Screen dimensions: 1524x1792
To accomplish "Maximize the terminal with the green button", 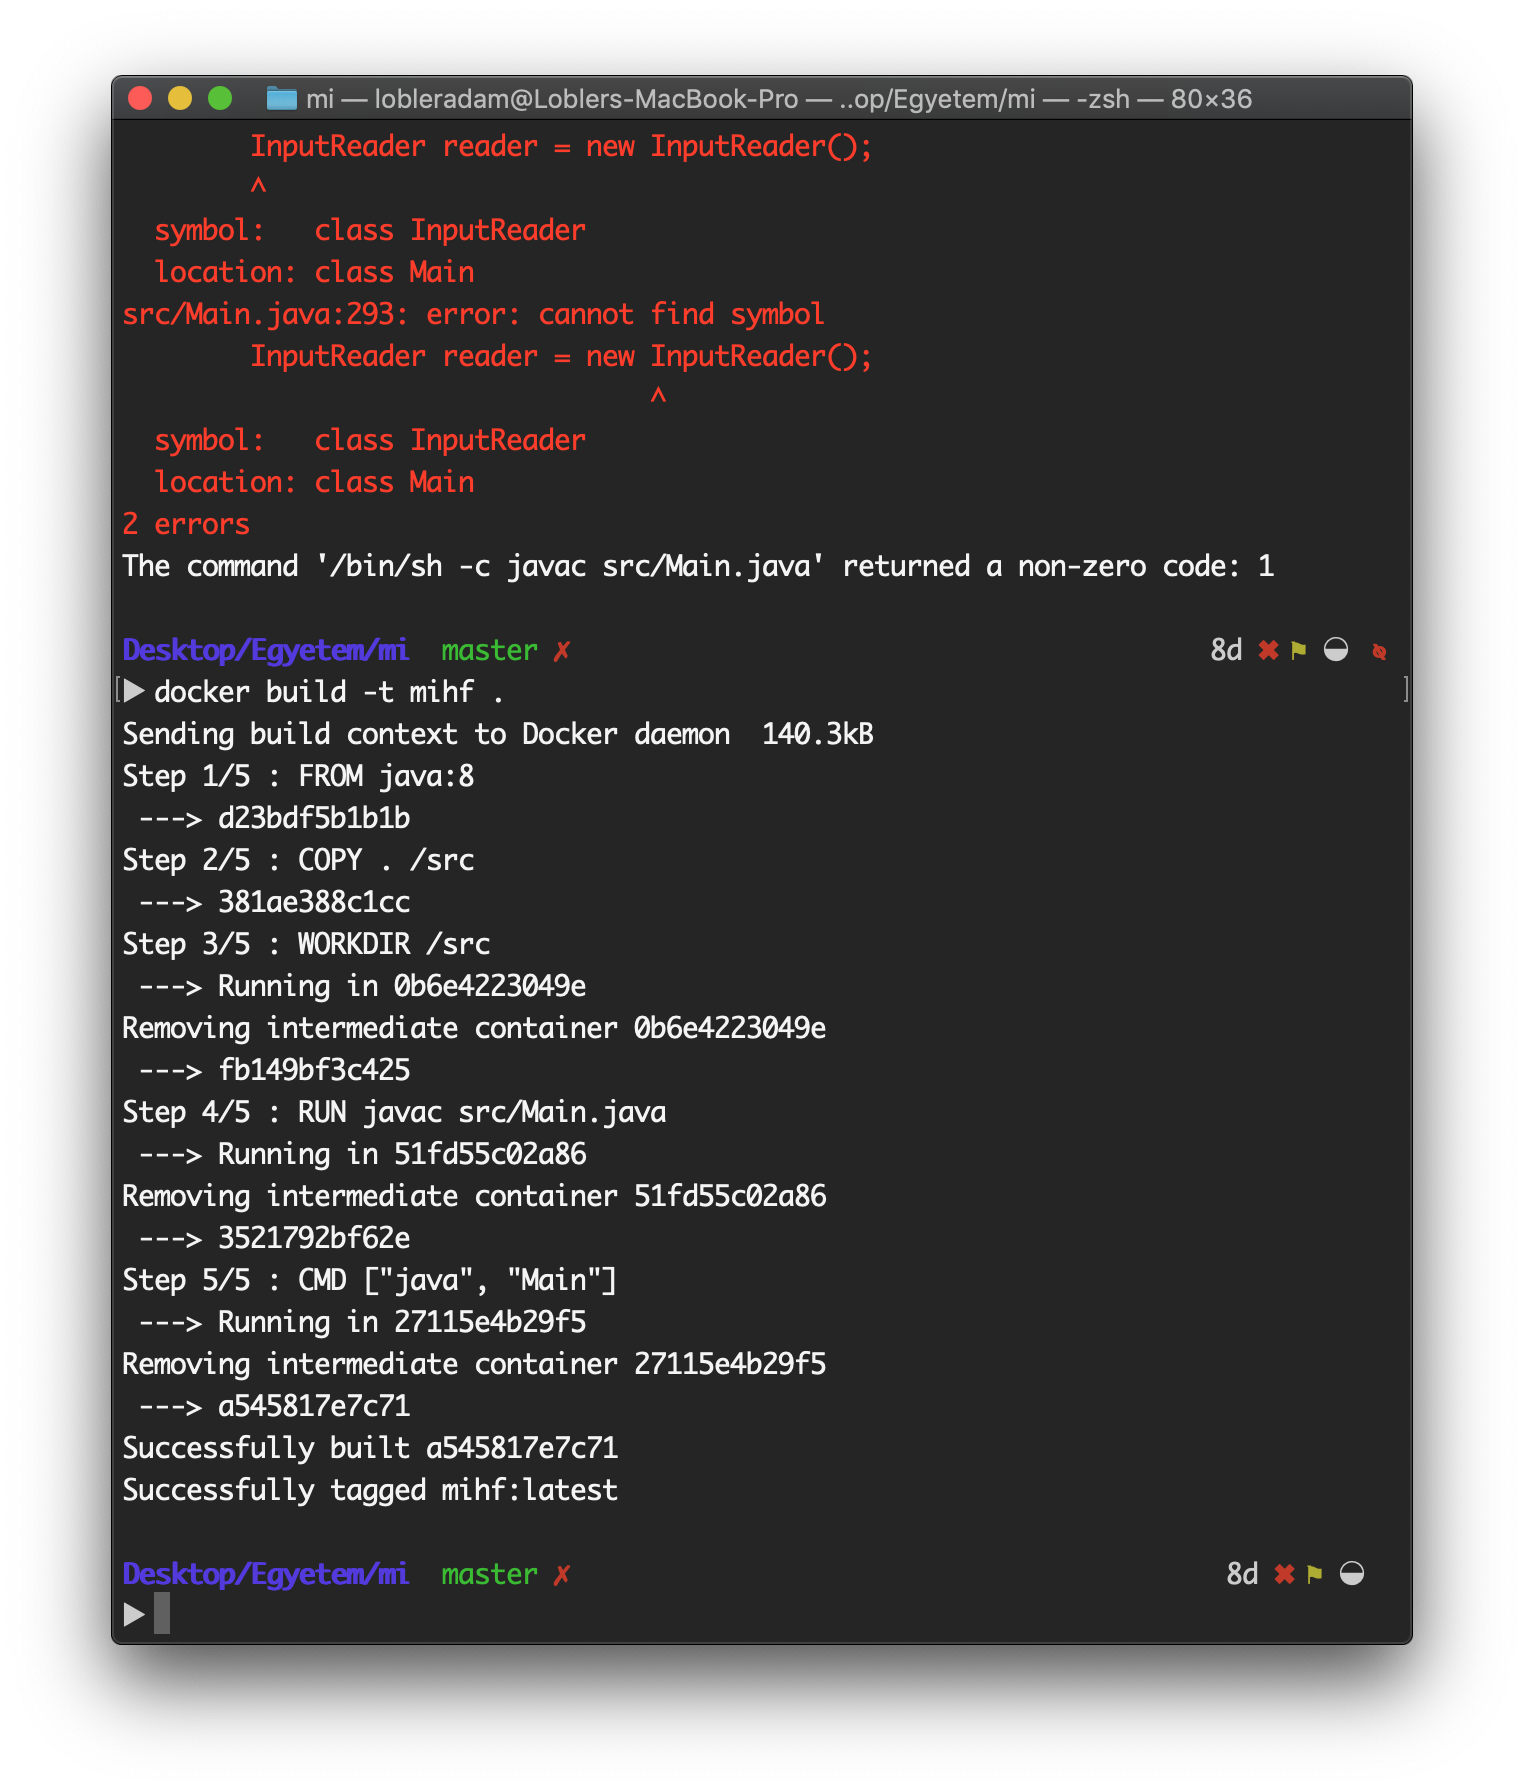I will 220,98.
